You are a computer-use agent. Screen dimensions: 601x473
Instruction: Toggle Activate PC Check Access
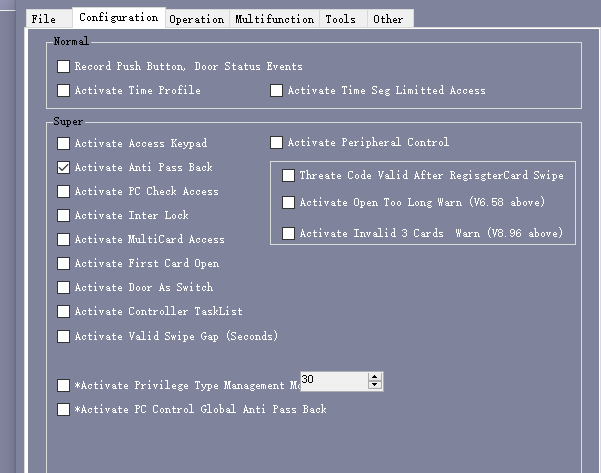coord(63,191)
